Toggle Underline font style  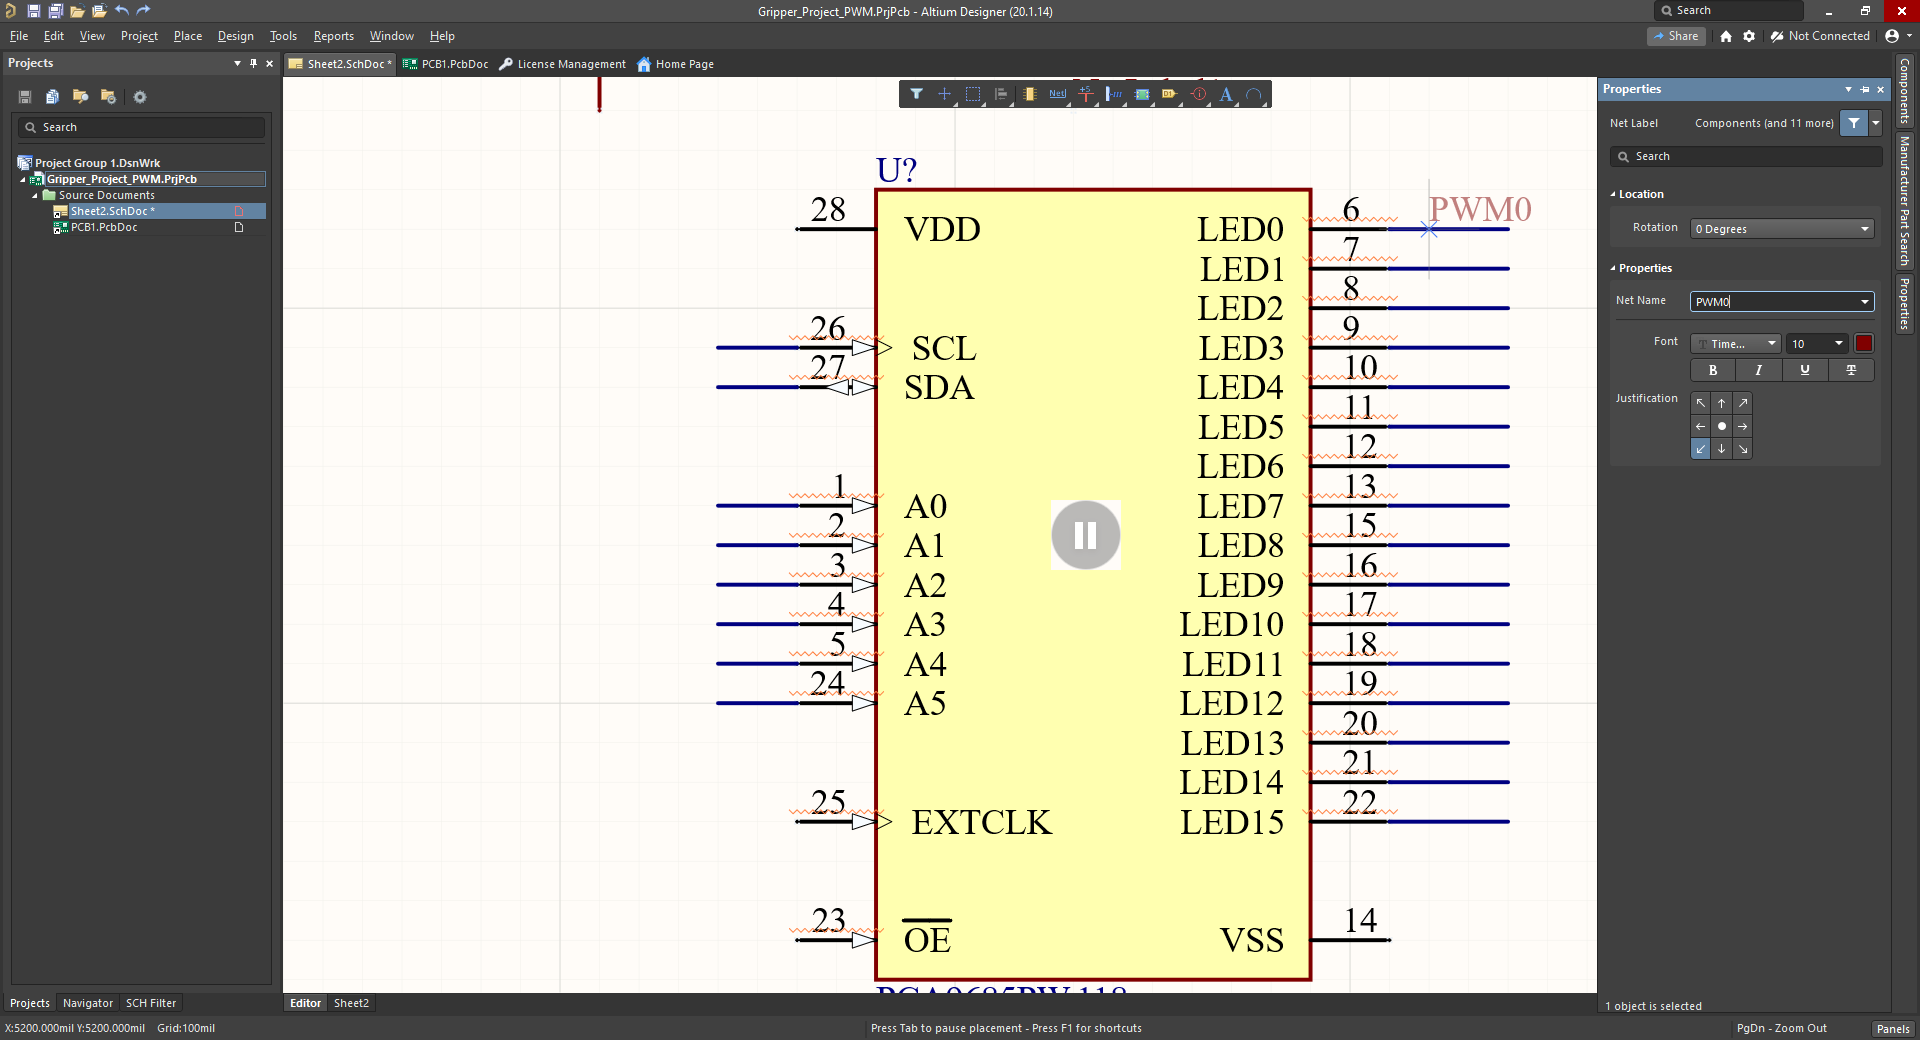coord(1805,370)
